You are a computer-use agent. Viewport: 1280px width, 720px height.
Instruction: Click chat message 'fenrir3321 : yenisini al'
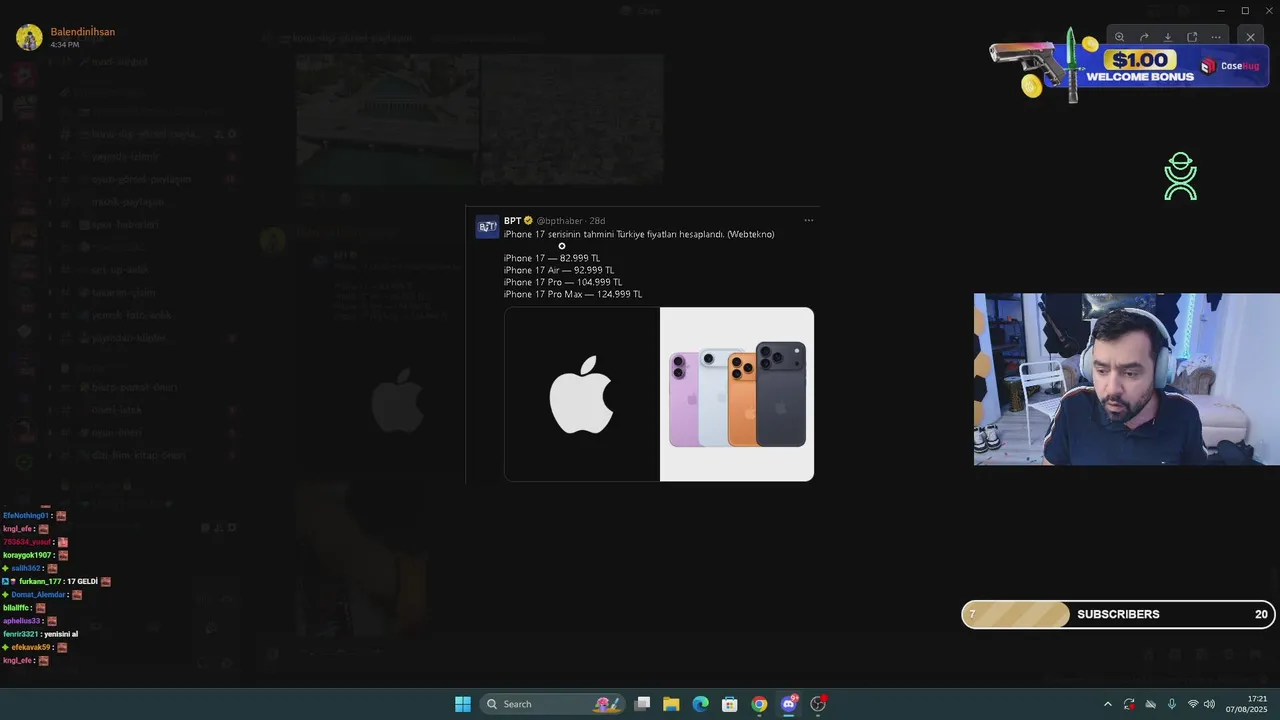point(40,634)
